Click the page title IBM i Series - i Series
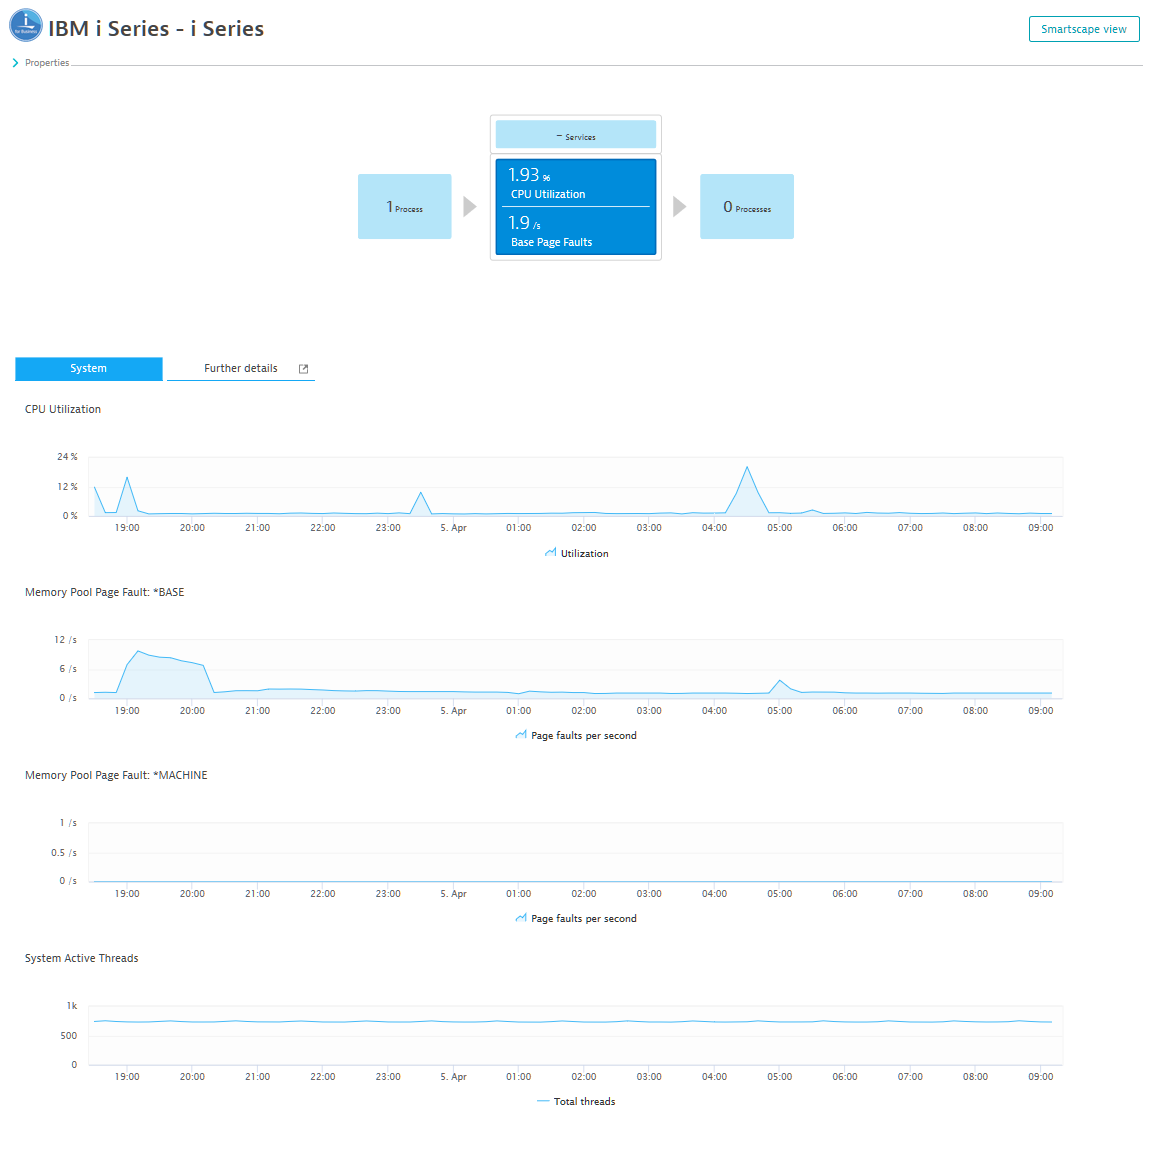Screen dimensions: 1150x1167 156,29
